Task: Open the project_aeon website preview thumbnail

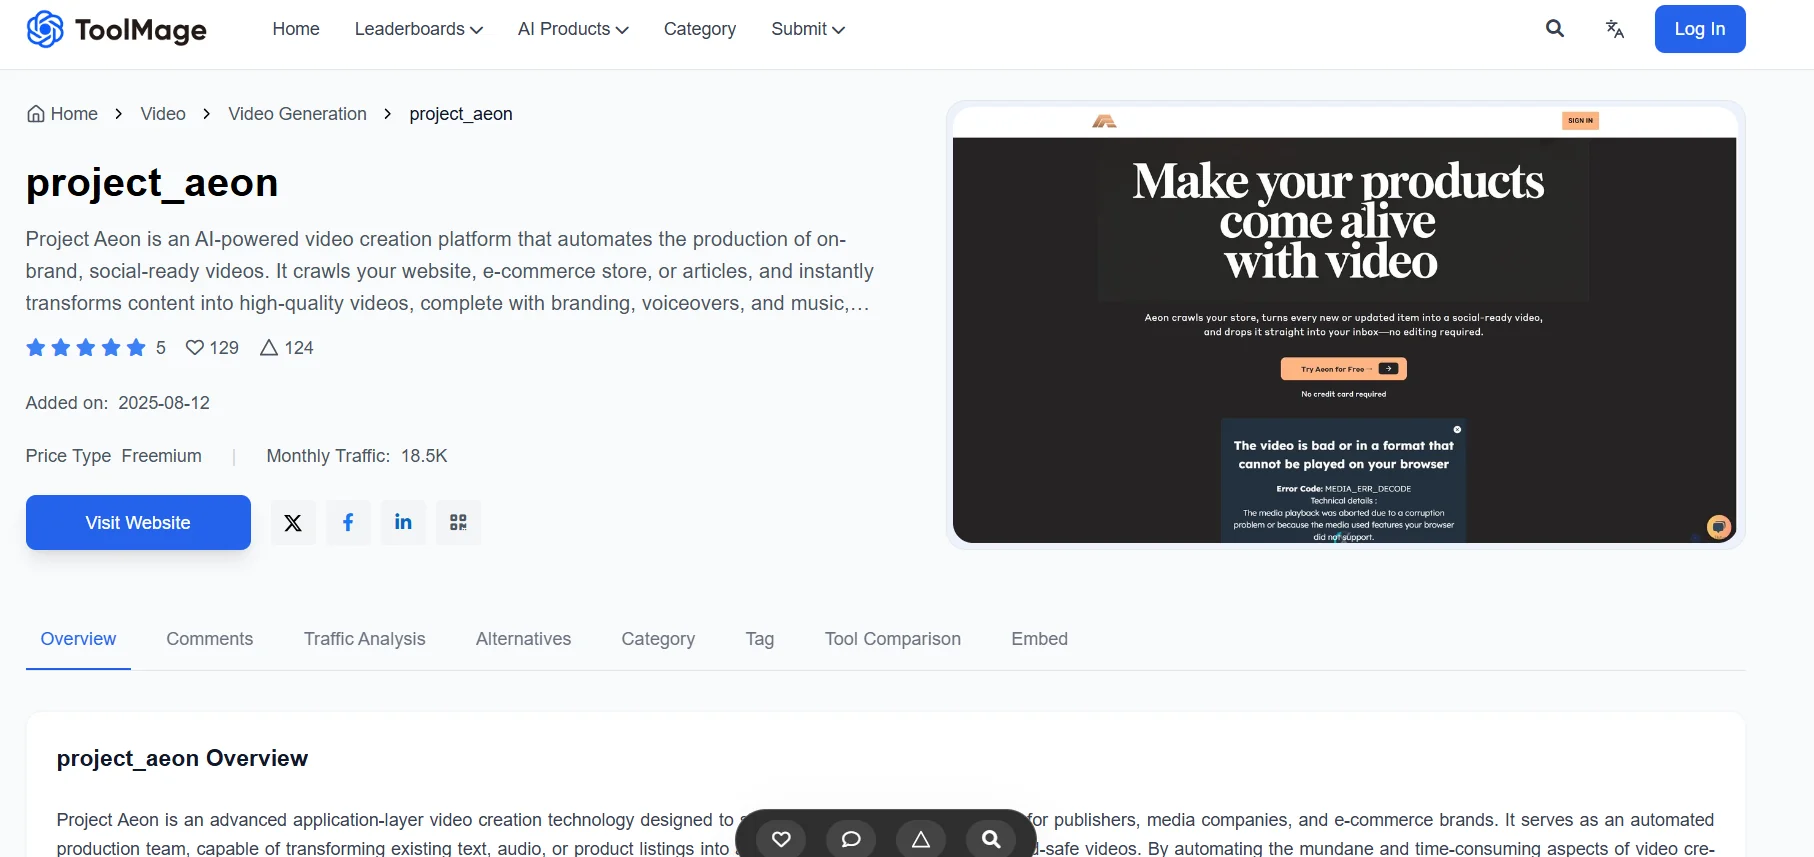Action: tap(1344, 325)
